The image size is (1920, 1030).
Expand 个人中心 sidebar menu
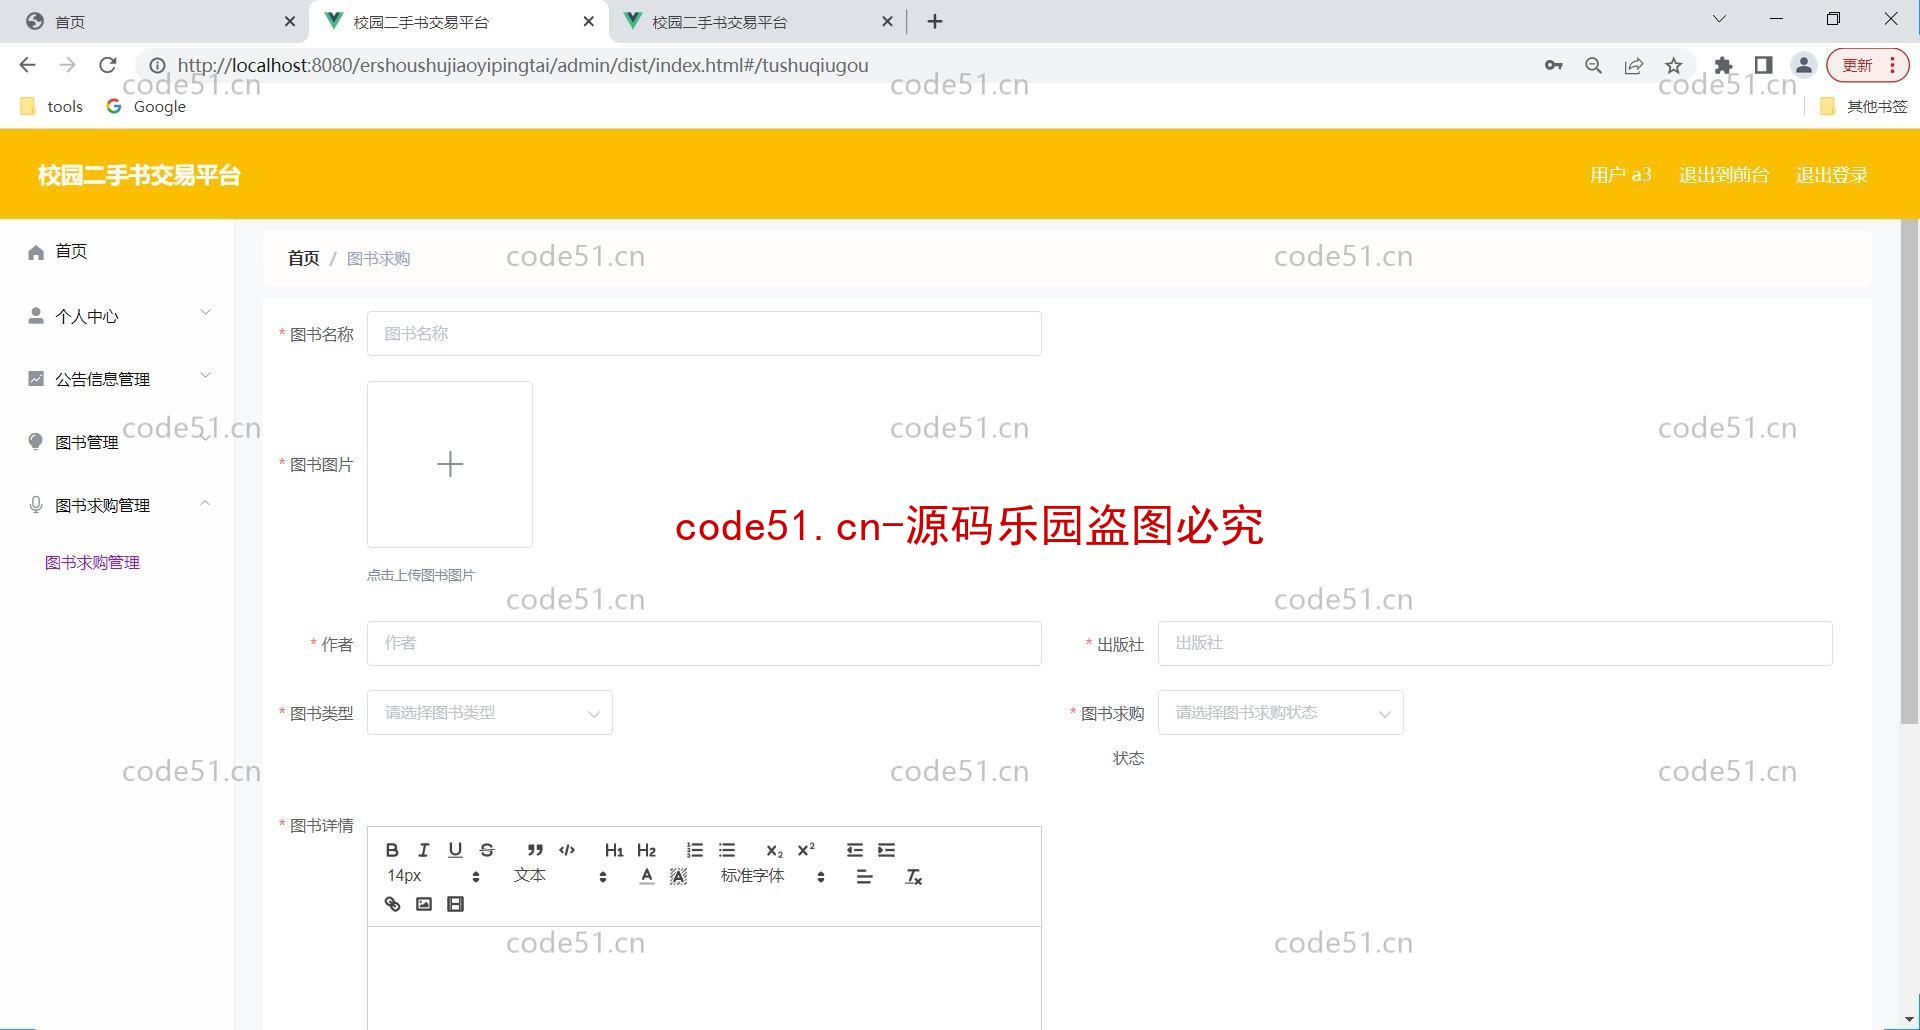point(117,316)
